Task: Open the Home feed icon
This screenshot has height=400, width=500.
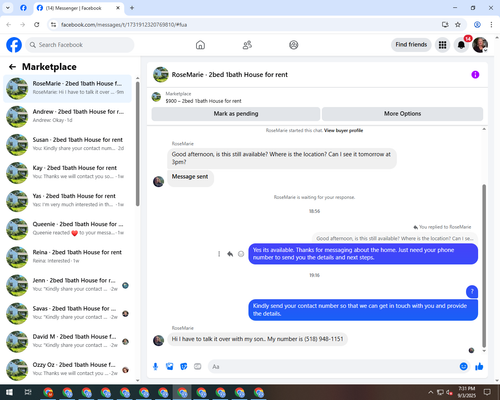Action: pos(200,45)
